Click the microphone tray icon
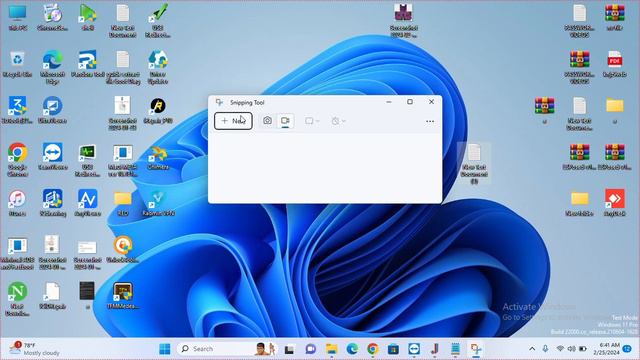Image resolution: width=640 pixels, height=360 pixels. pos(545,349)
